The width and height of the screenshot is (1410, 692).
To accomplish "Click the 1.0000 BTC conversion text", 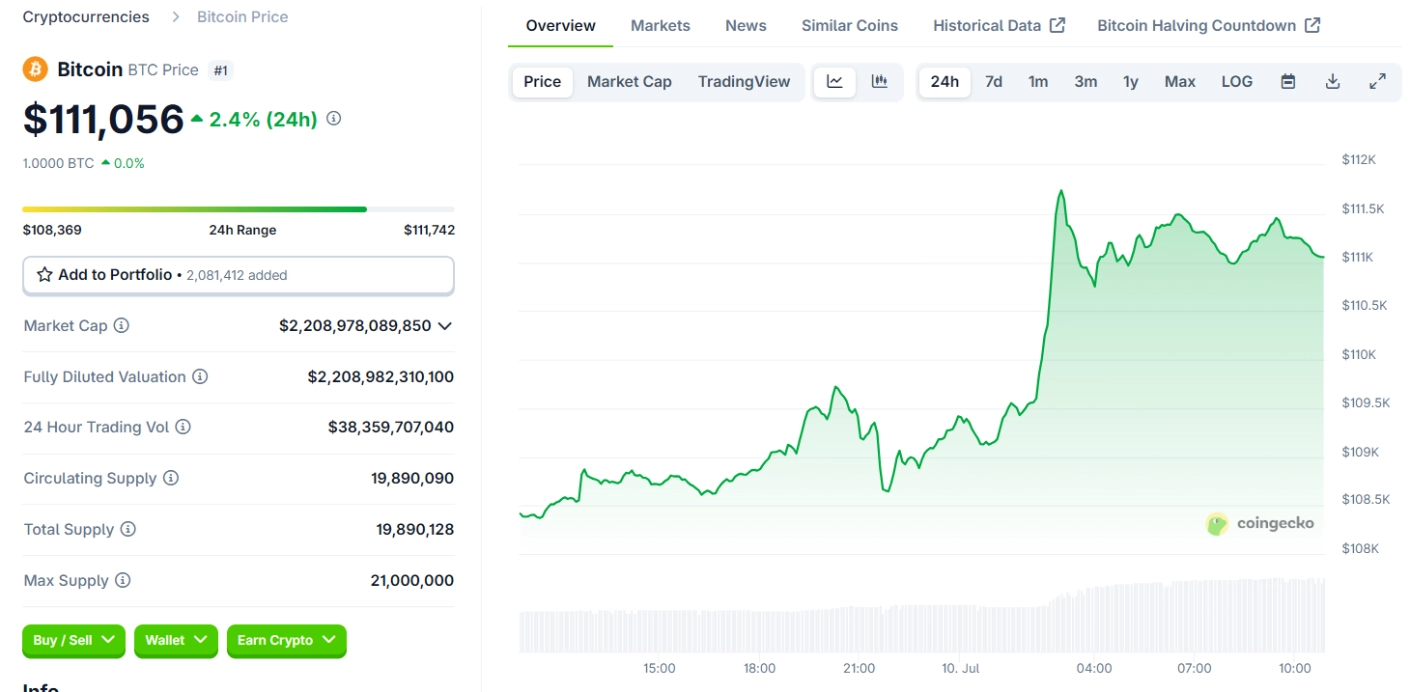I will point(58,163).
